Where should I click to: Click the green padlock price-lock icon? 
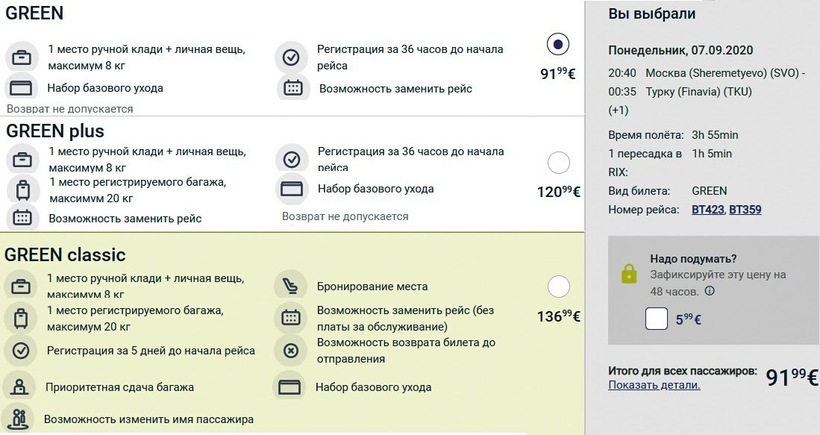click(x=629, y=274)
